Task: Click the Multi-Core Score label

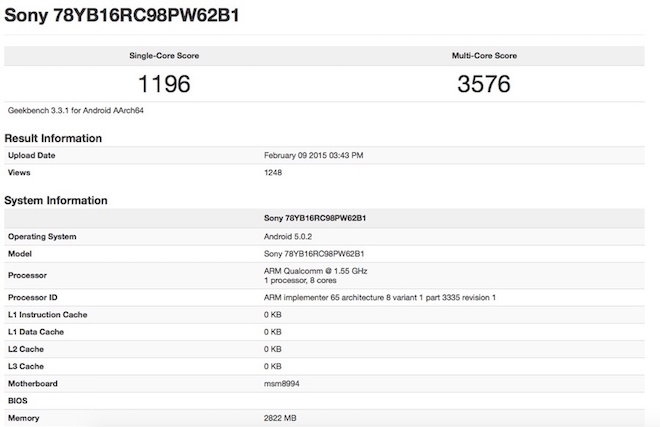Action: (484, 56)
